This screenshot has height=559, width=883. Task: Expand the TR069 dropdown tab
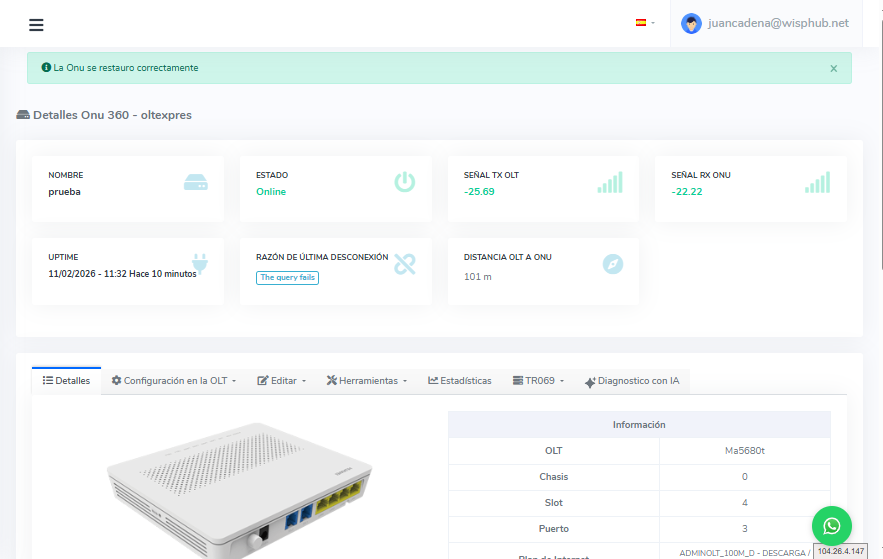click(539, 381)
